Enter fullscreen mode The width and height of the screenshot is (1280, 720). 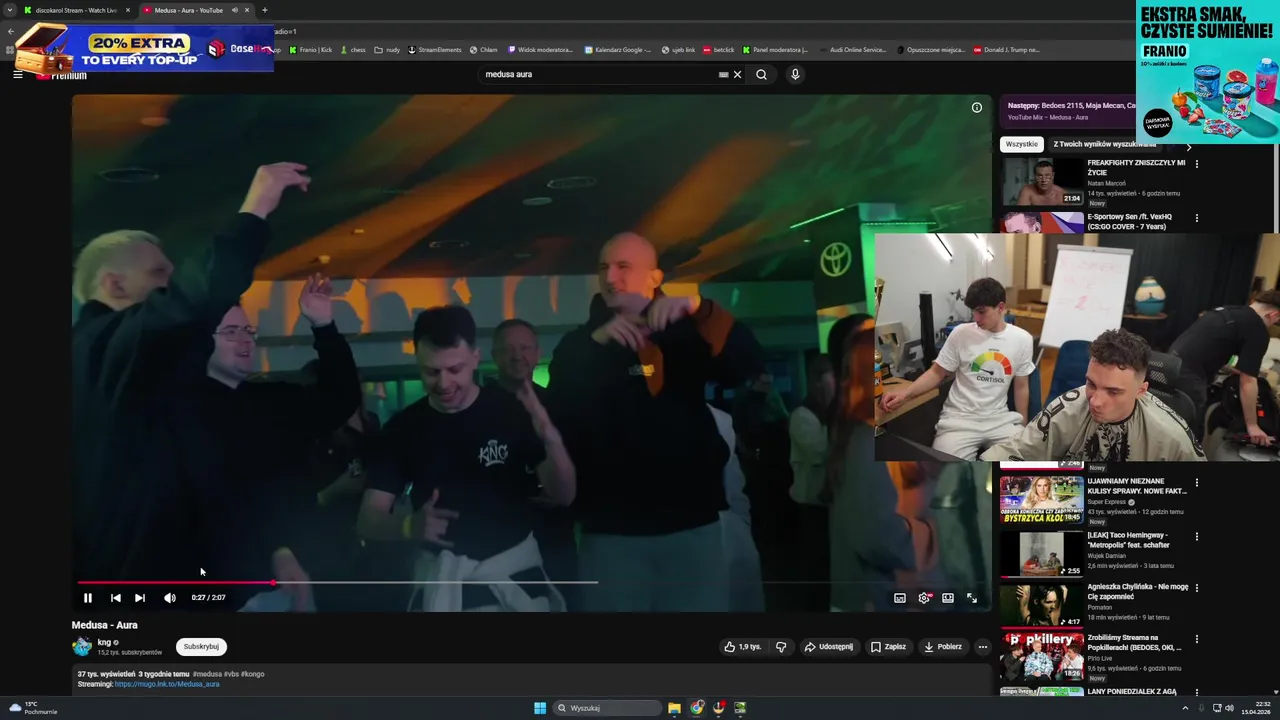tap(972, 598)
